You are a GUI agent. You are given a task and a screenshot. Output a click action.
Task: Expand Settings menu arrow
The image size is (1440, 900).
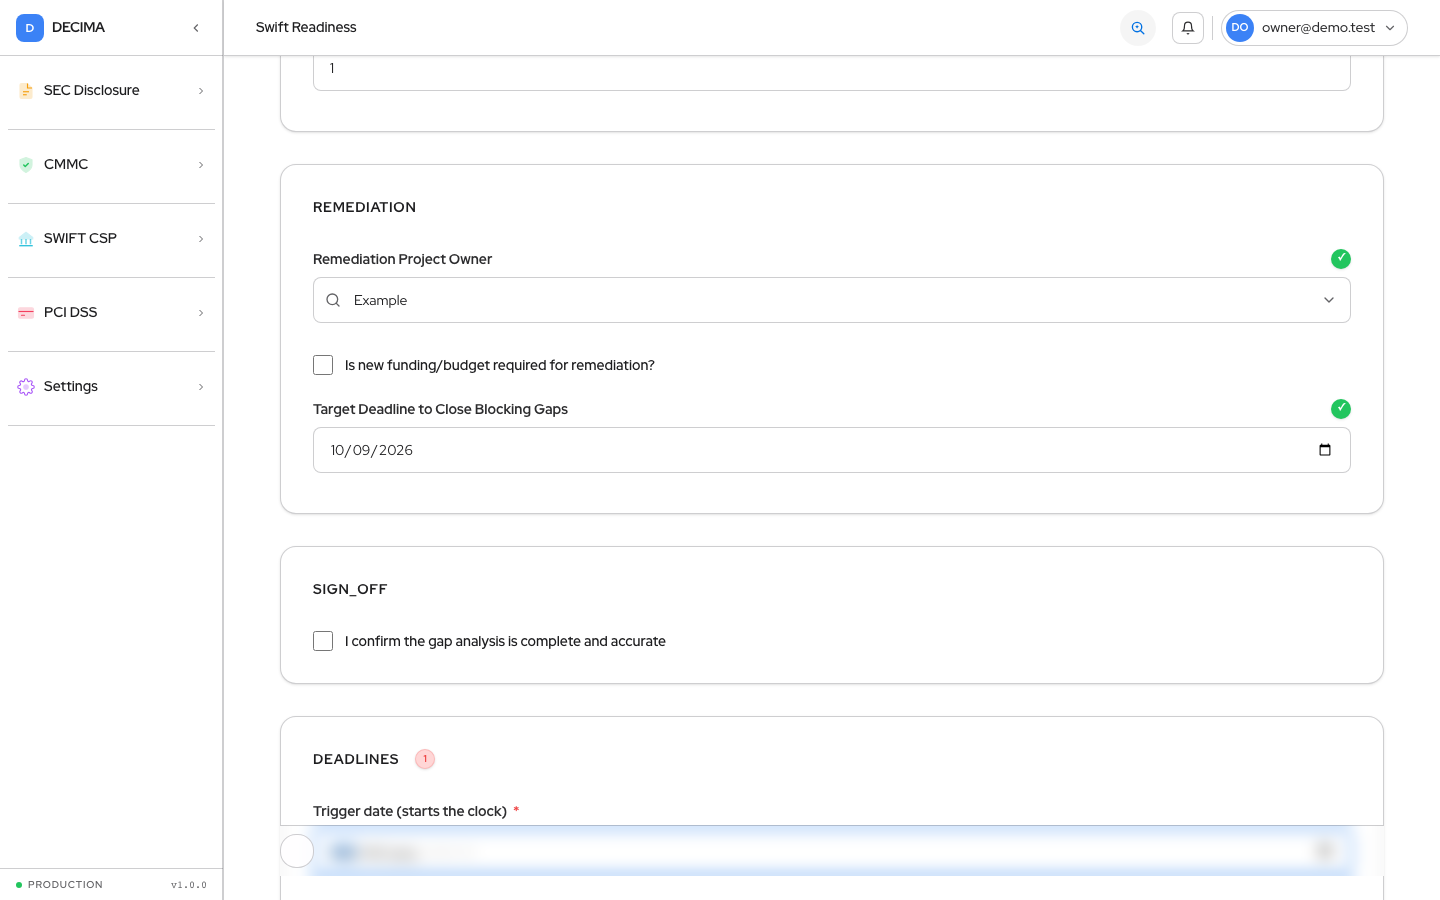(x=201, y=387)
